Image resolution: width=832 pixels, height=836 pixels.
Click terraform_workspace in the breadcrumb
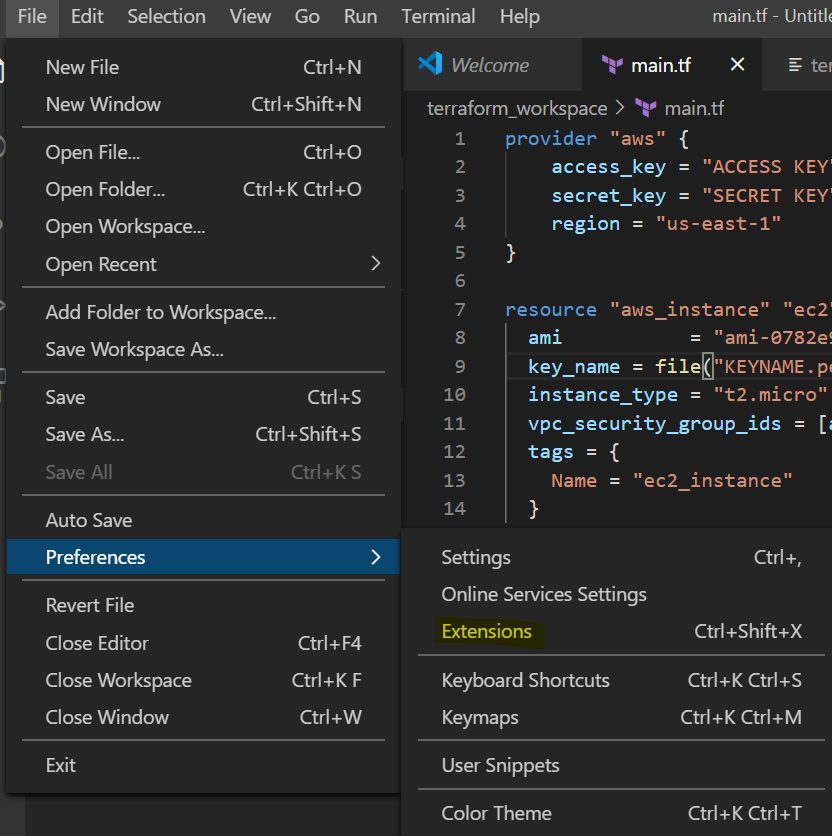point(517,109)
